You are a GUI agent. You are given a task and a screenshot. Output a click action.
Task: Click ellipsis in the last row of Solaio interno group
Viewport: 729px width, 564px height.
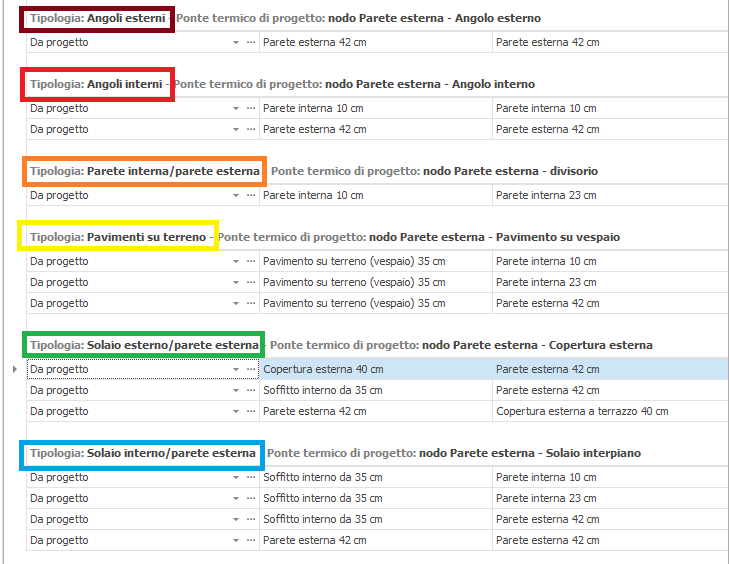click(x=251, y=540)
